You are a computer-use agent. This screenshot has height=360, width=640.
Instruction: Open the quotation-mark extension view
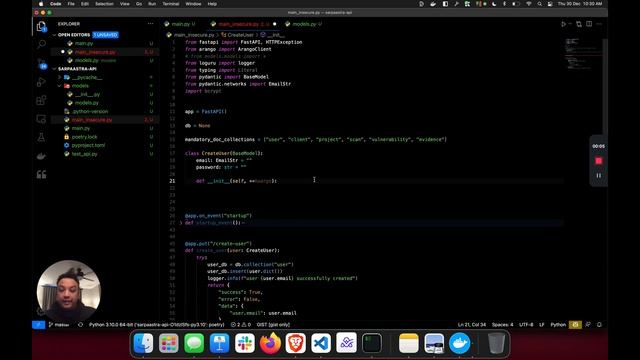coord(41,174)
